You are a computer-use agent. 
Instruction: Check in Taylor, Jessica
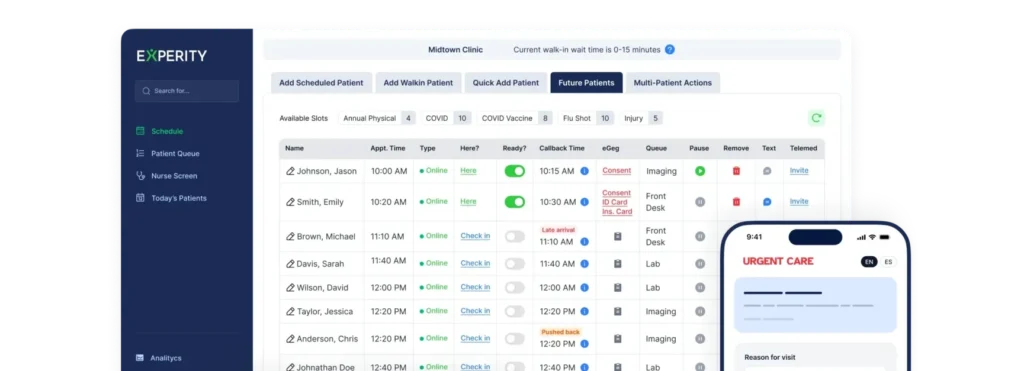coord(475,311)
